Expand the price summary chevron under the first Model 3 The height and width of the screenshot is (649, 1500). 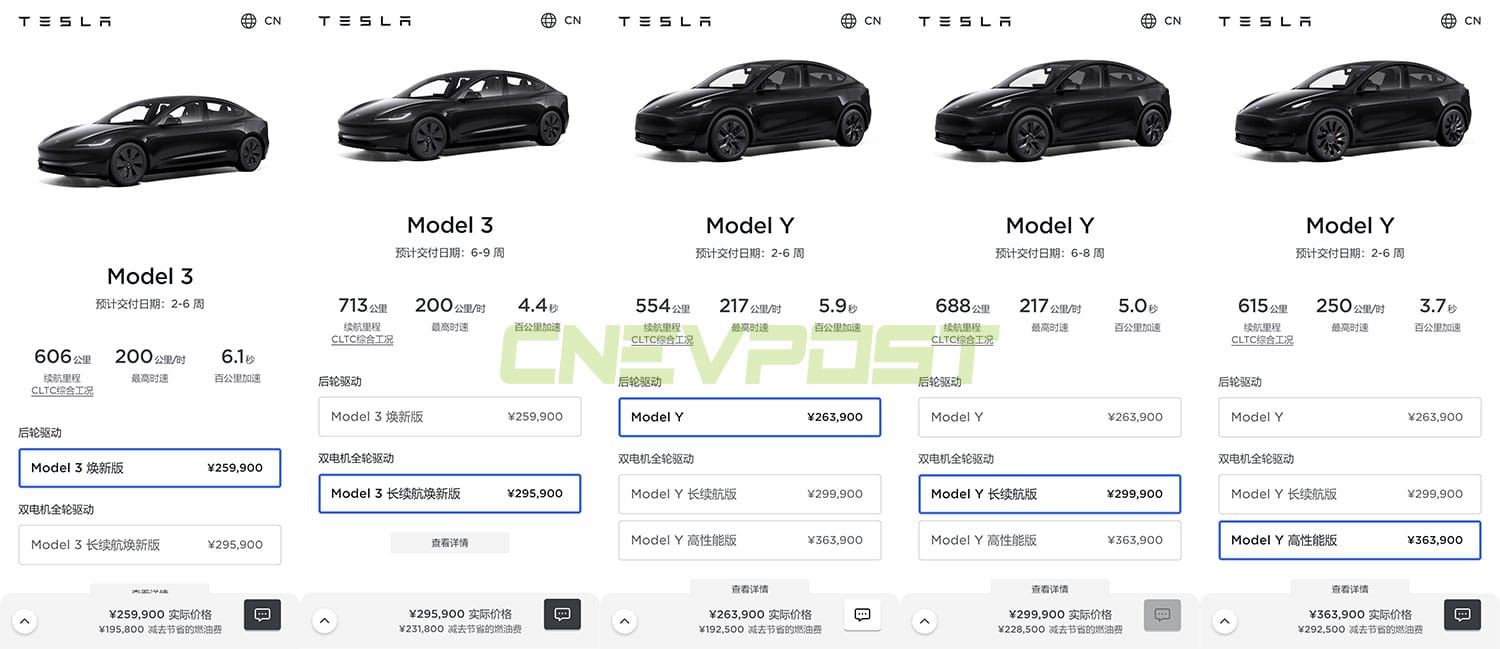25,620
